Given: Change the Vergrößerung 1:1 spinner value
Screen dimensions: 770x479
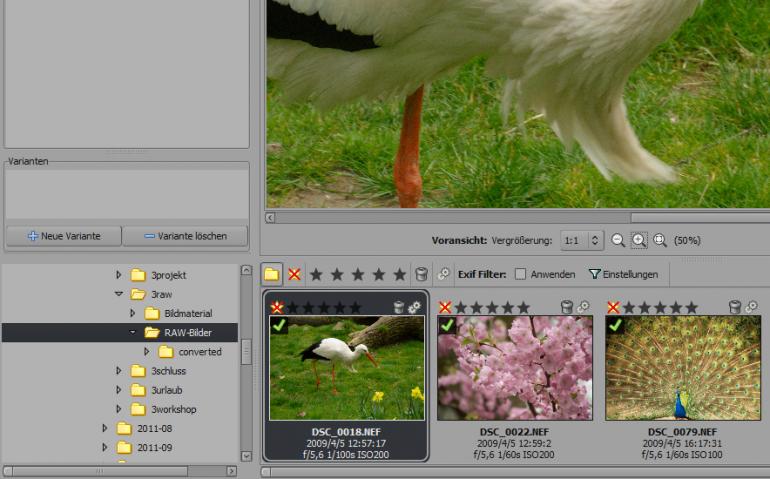Looking at the screenshot, I should coord(595,240).
